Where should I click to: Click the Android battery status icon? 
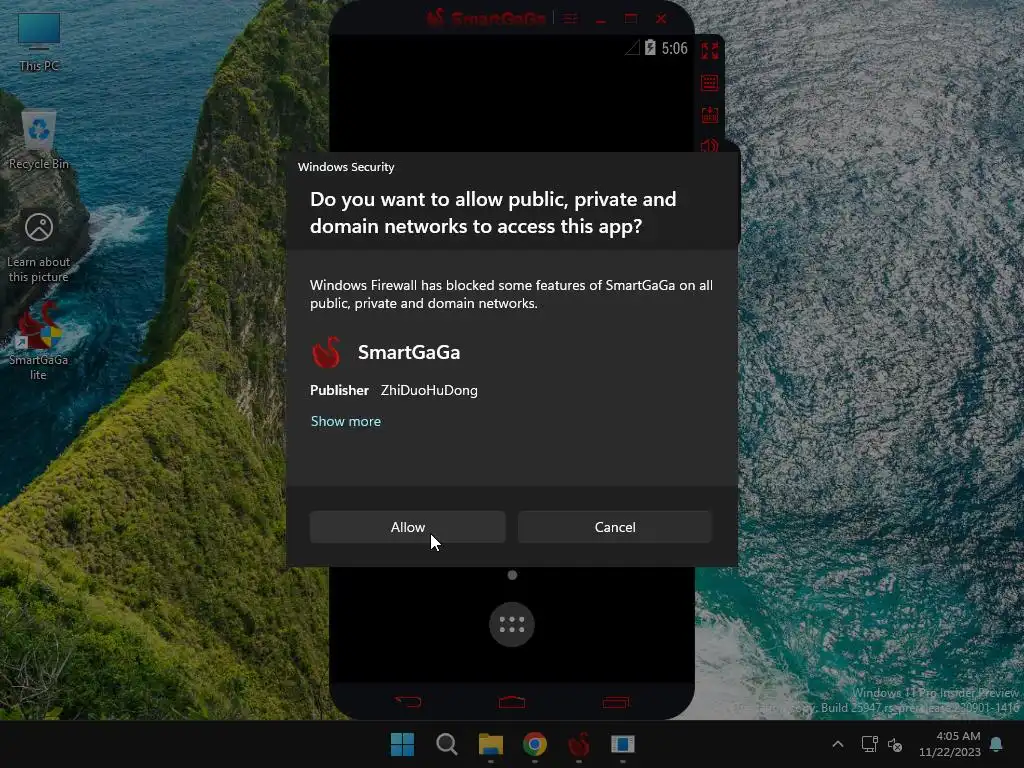point(650,48)
